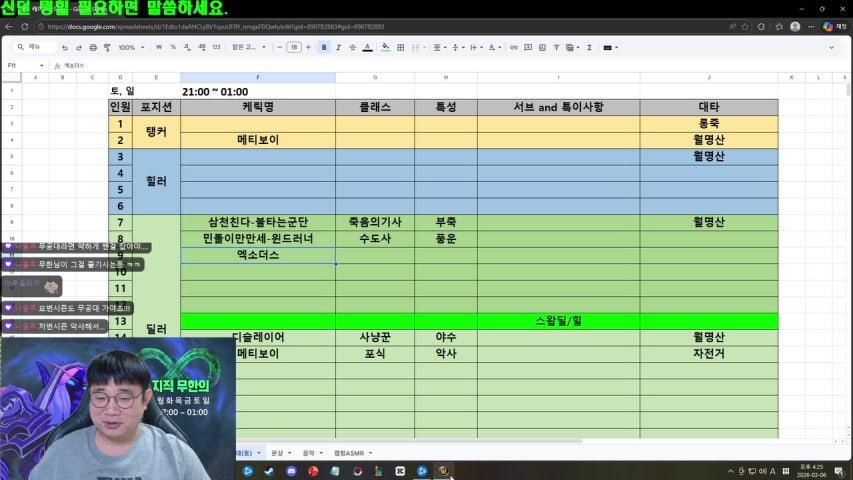Click the browser address bar URL

215,26
